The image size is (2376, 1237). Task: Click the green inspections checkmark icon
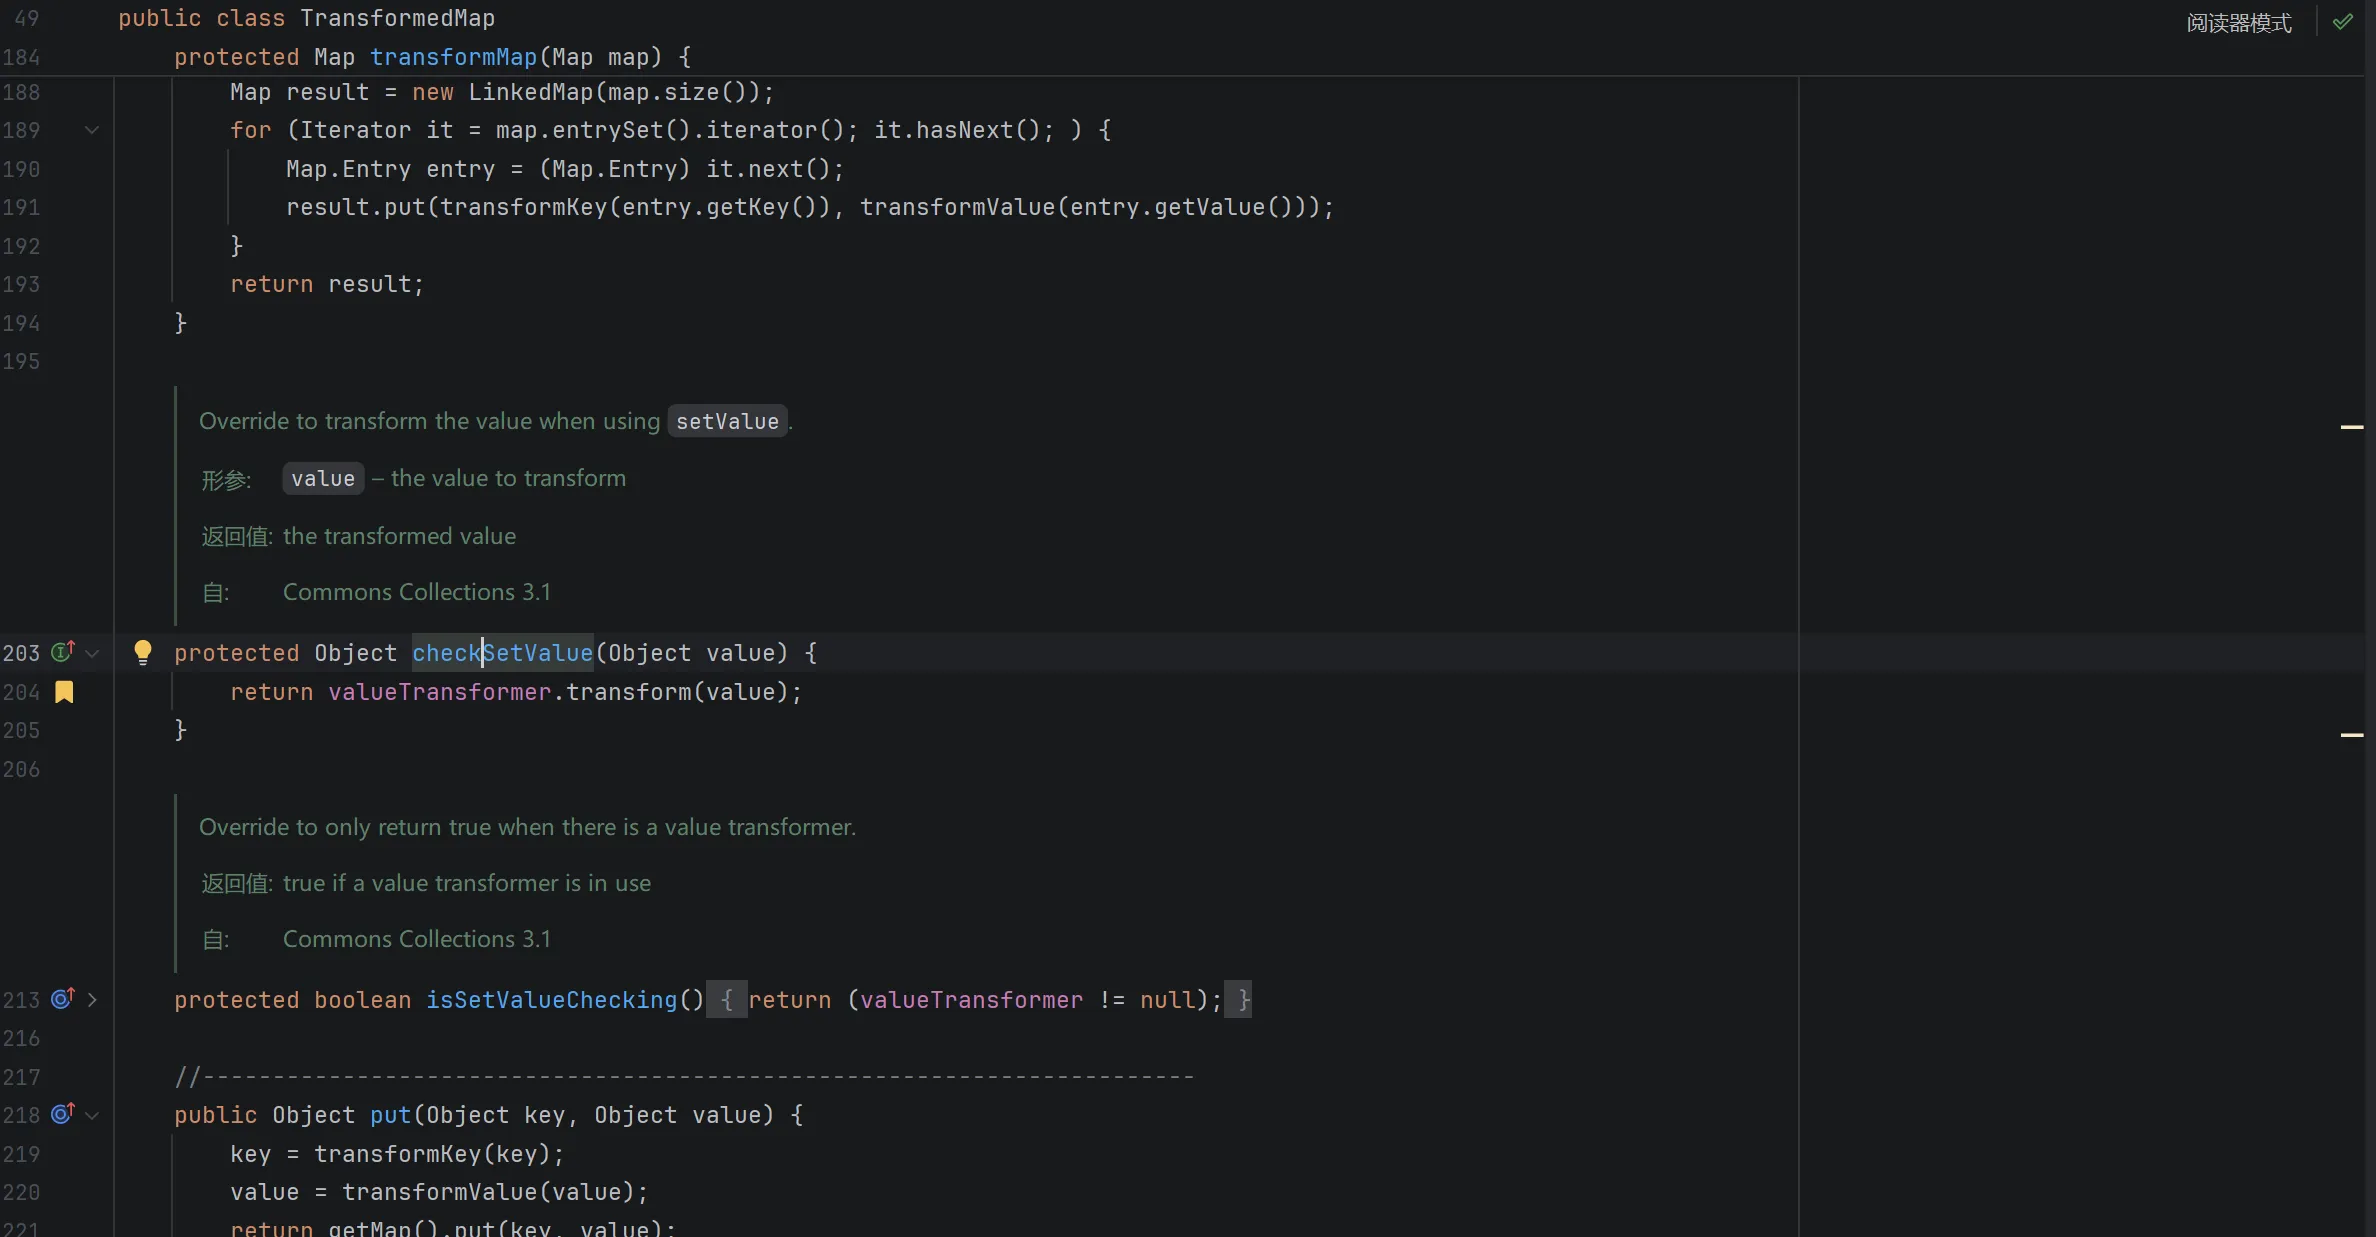[x=2343, y=22]
